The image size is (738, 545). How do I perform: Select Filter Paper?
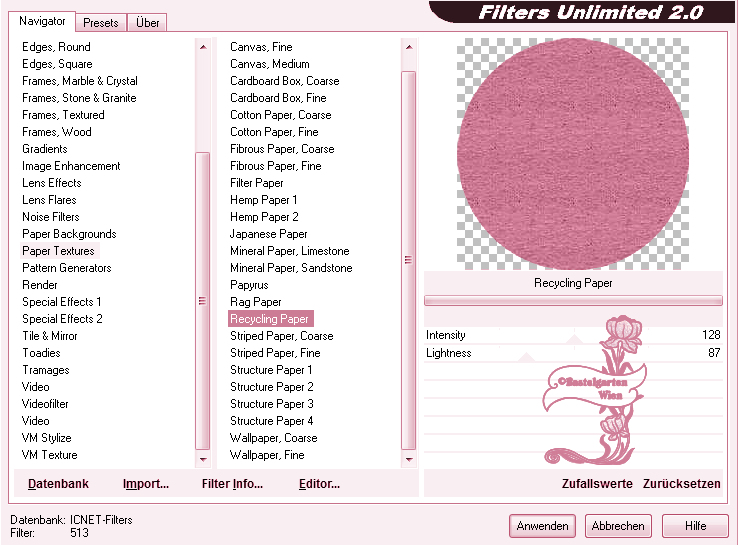(257, 183)
